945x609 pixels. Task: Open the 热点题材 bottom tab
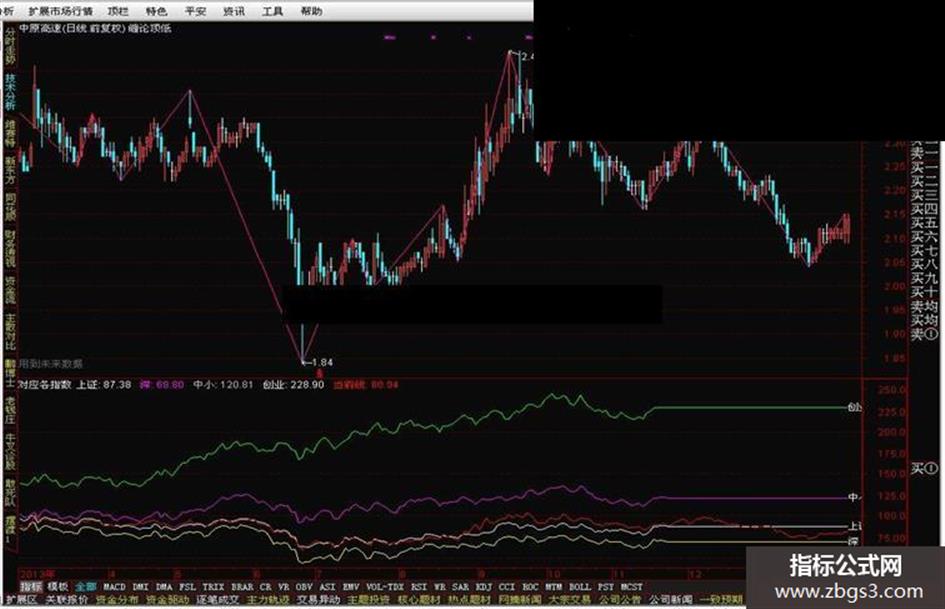click(469, 600)
